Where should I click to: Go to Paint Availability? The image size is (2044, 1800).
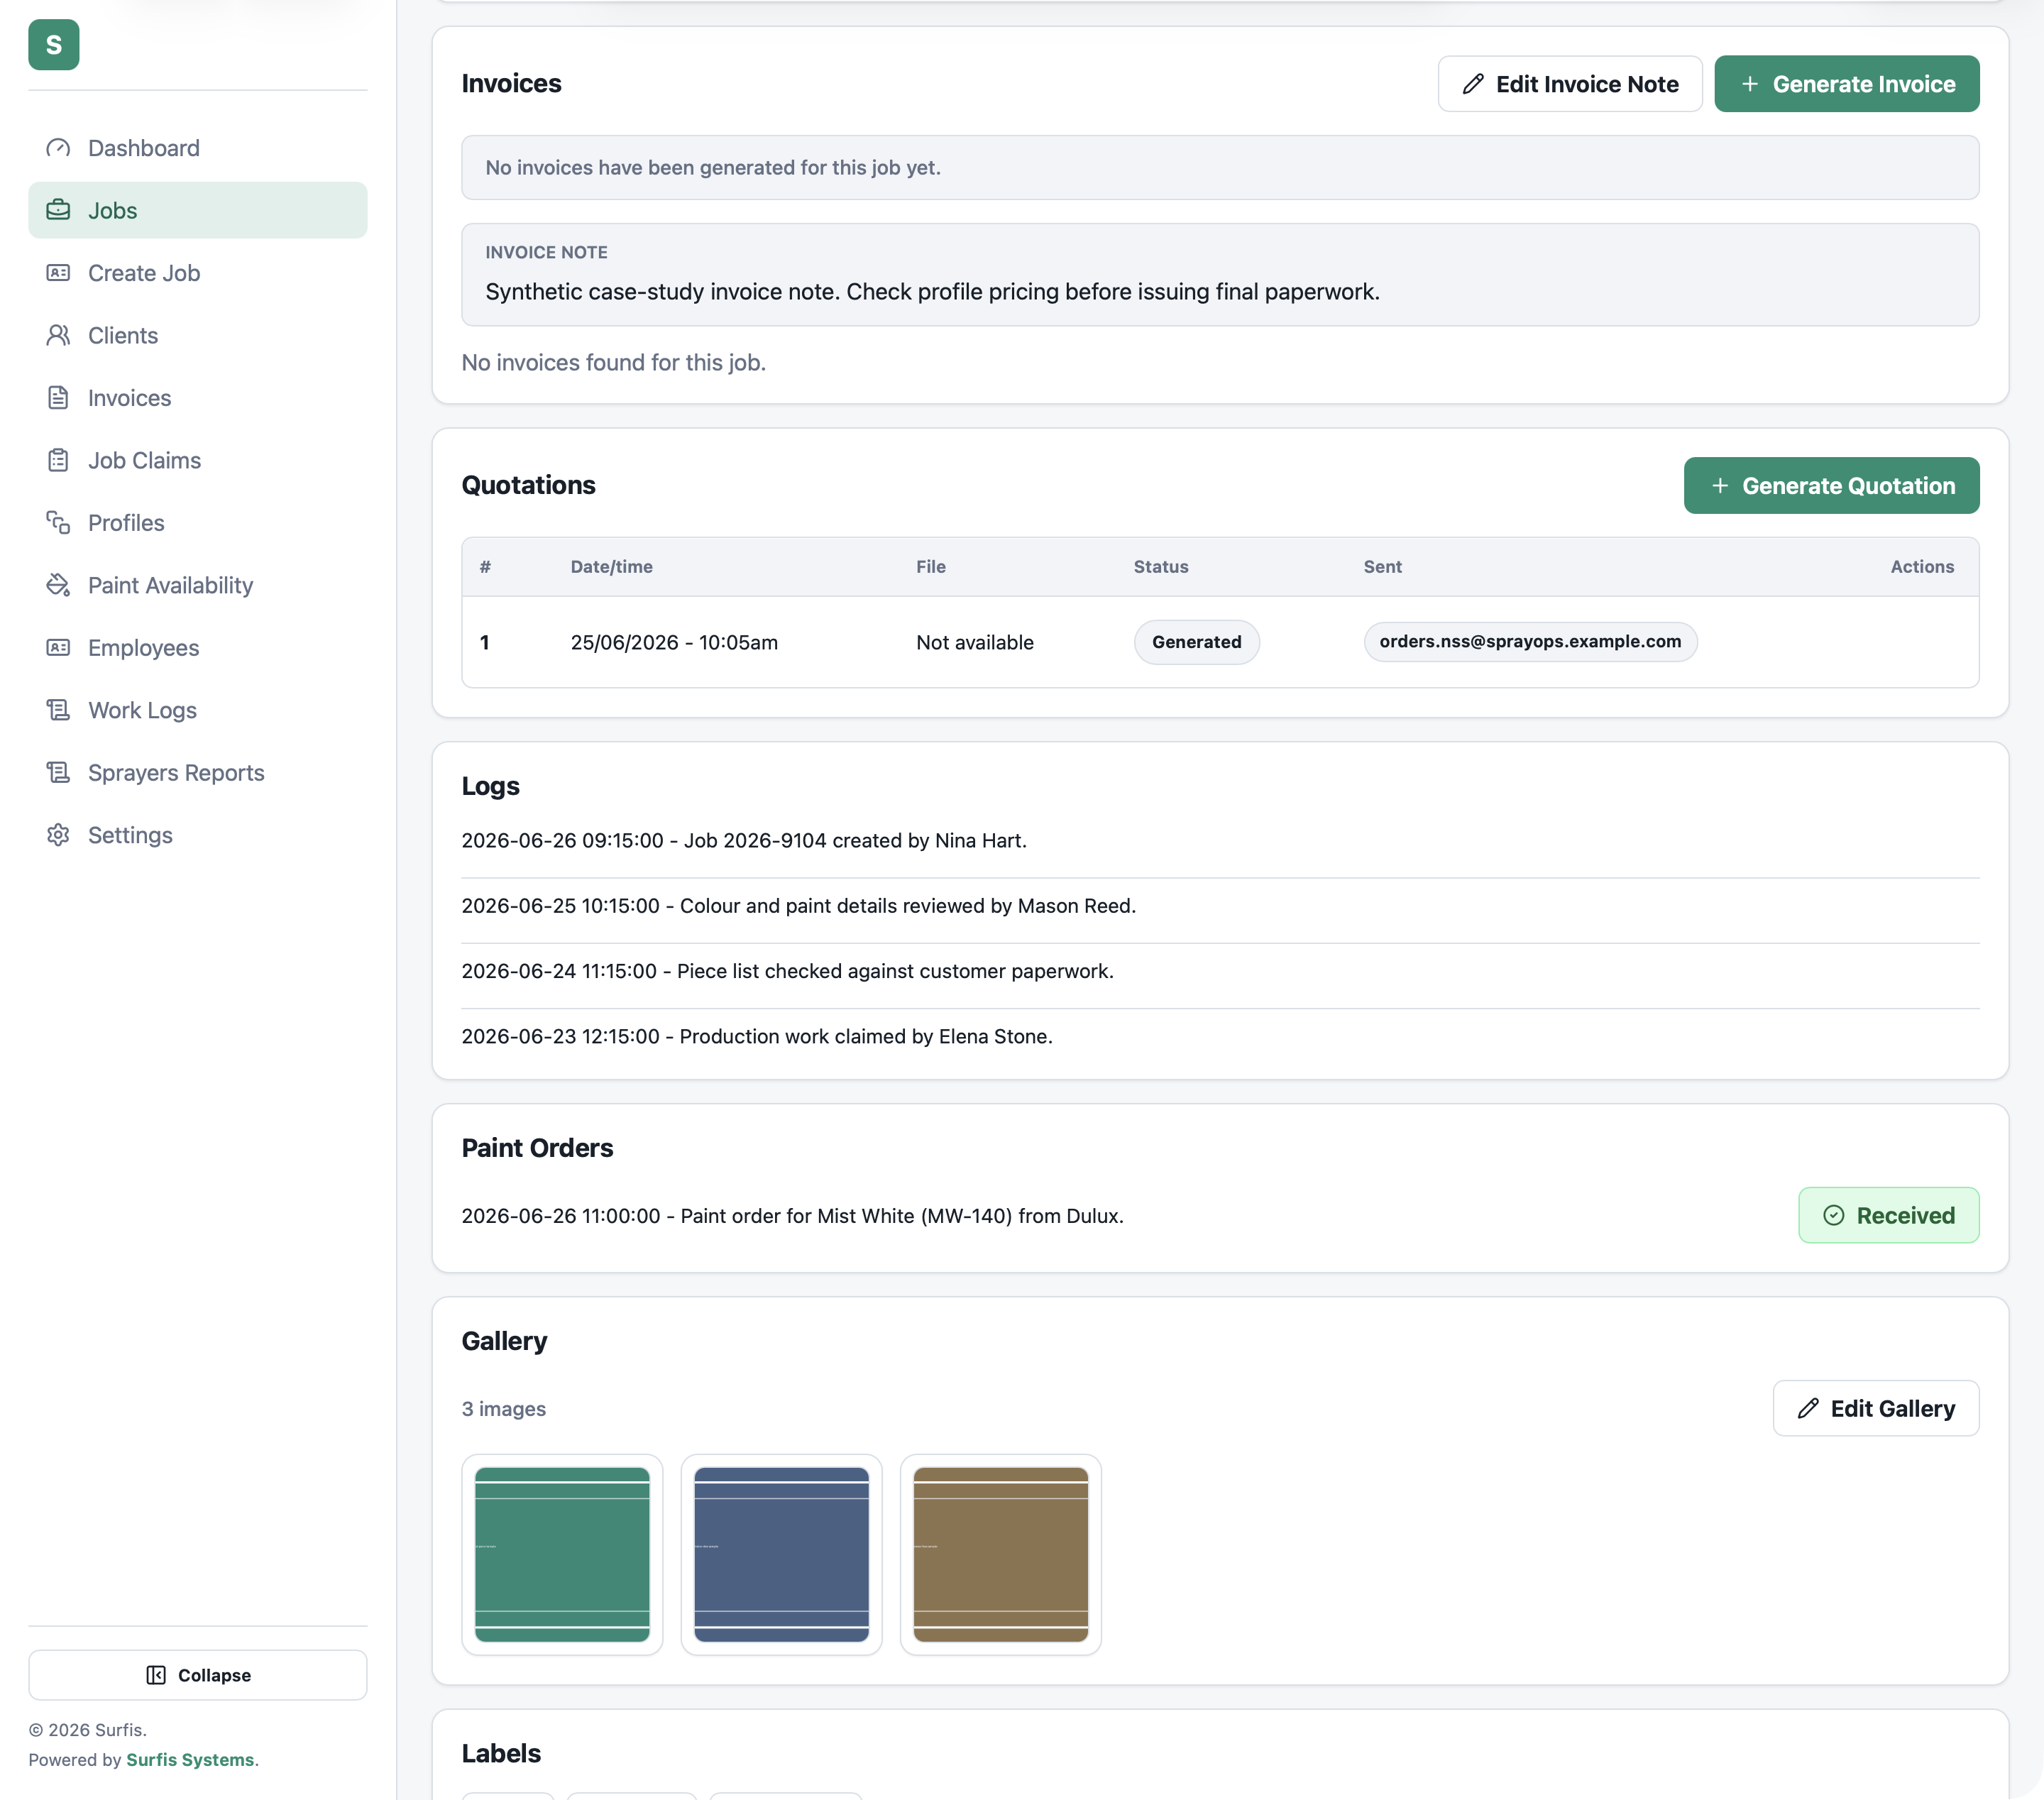198,585
